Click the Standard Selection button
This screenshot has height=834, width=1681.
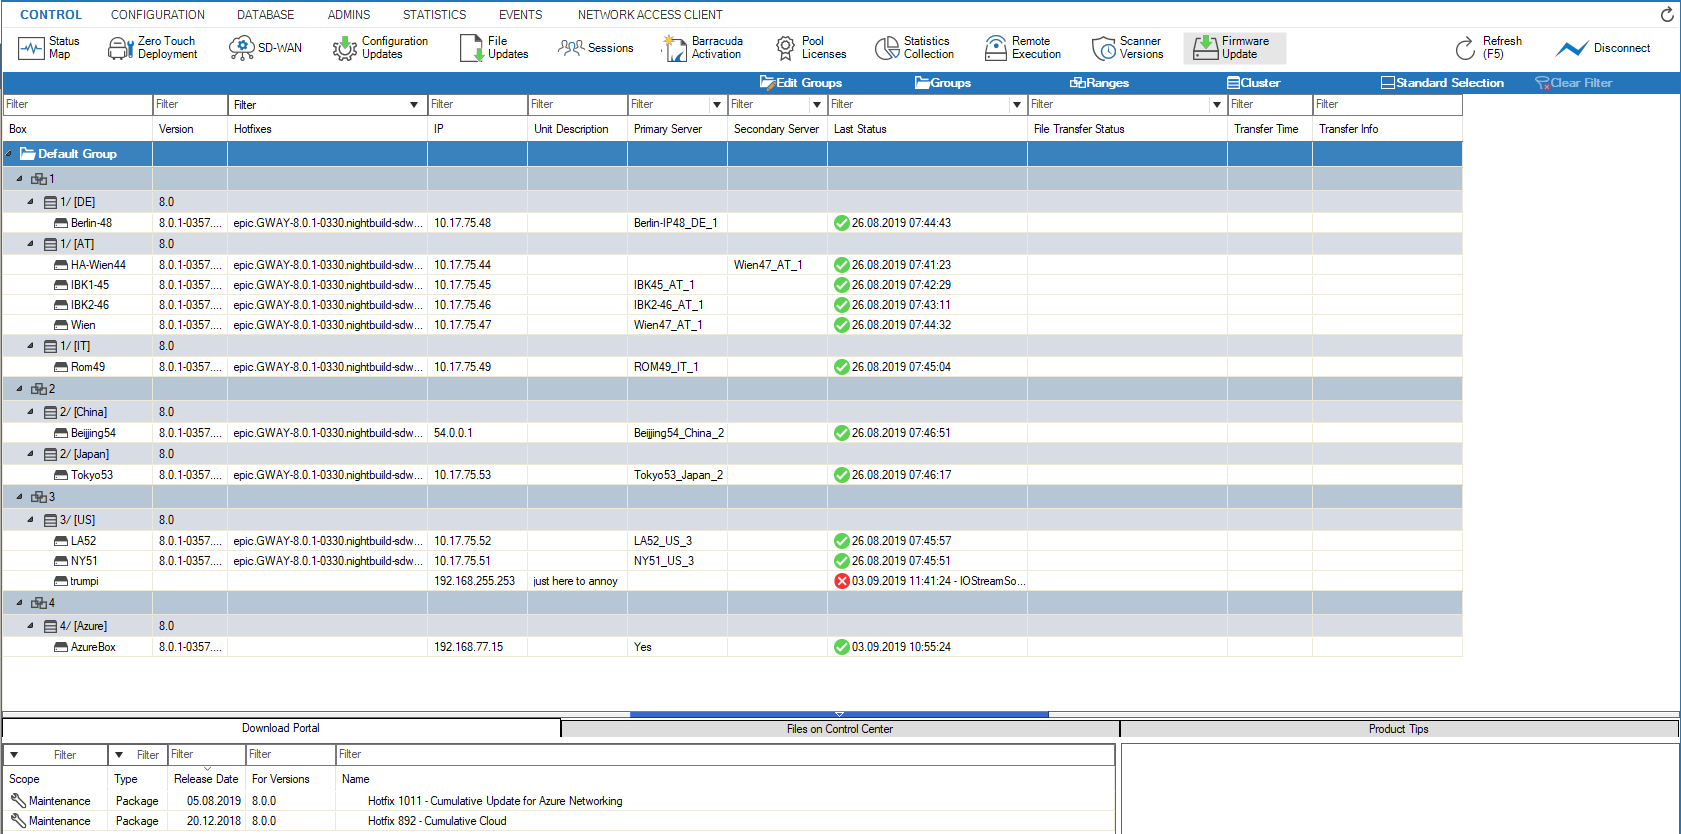[1442, 83]
